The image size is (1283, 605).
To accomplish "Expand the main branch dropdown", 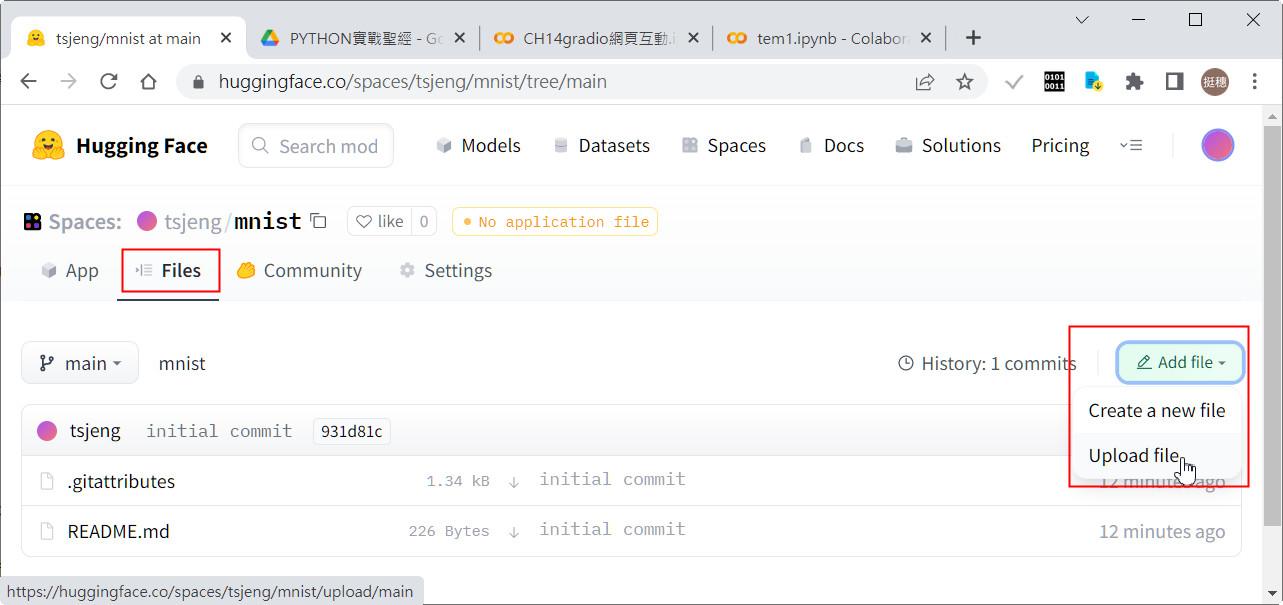I will (x=80, y=363).
